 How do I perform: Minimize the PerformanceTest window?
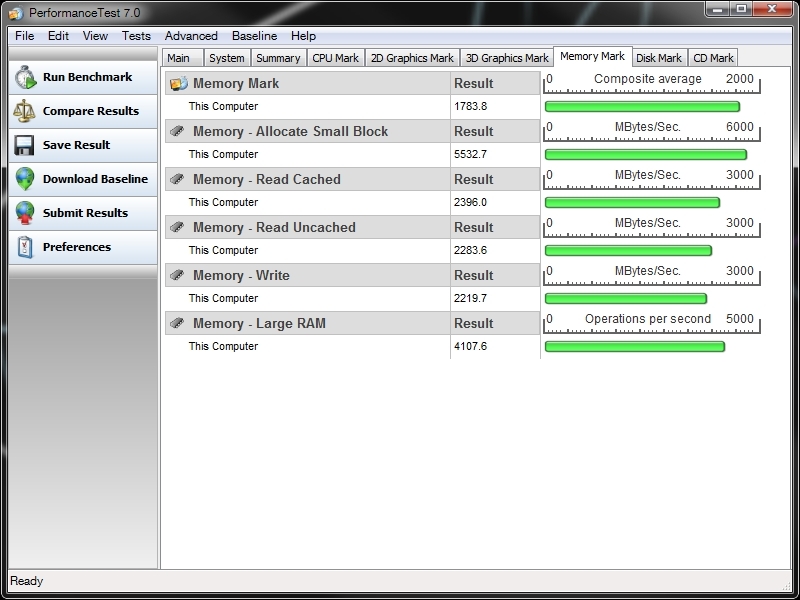[x=717, y=9]
